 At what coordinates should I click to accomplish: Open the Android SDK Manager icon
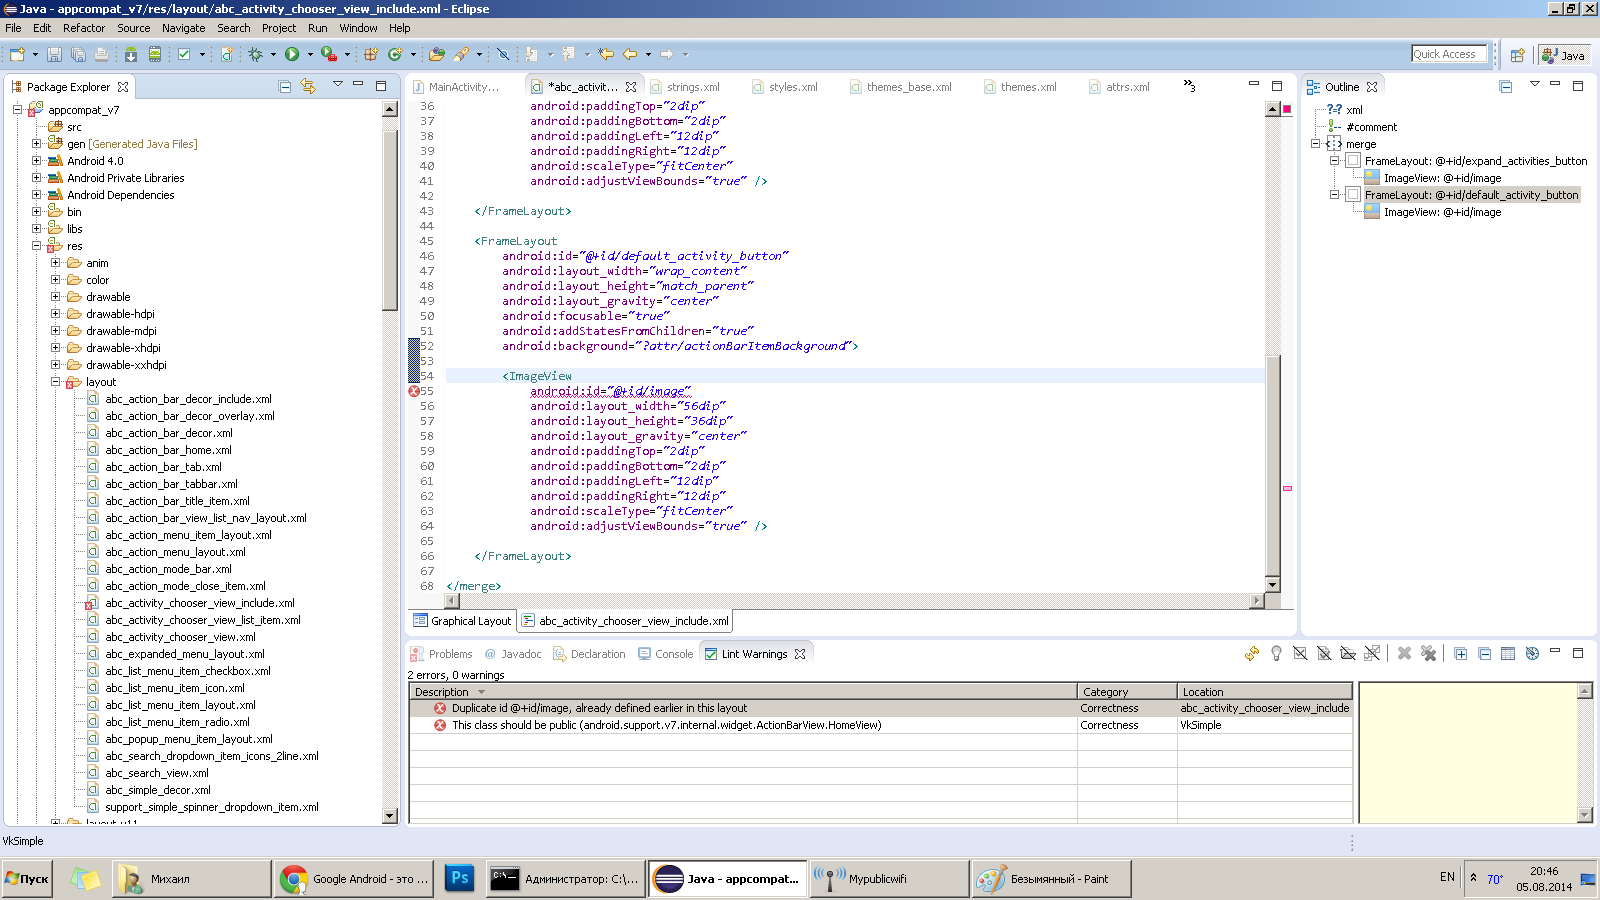131,54
